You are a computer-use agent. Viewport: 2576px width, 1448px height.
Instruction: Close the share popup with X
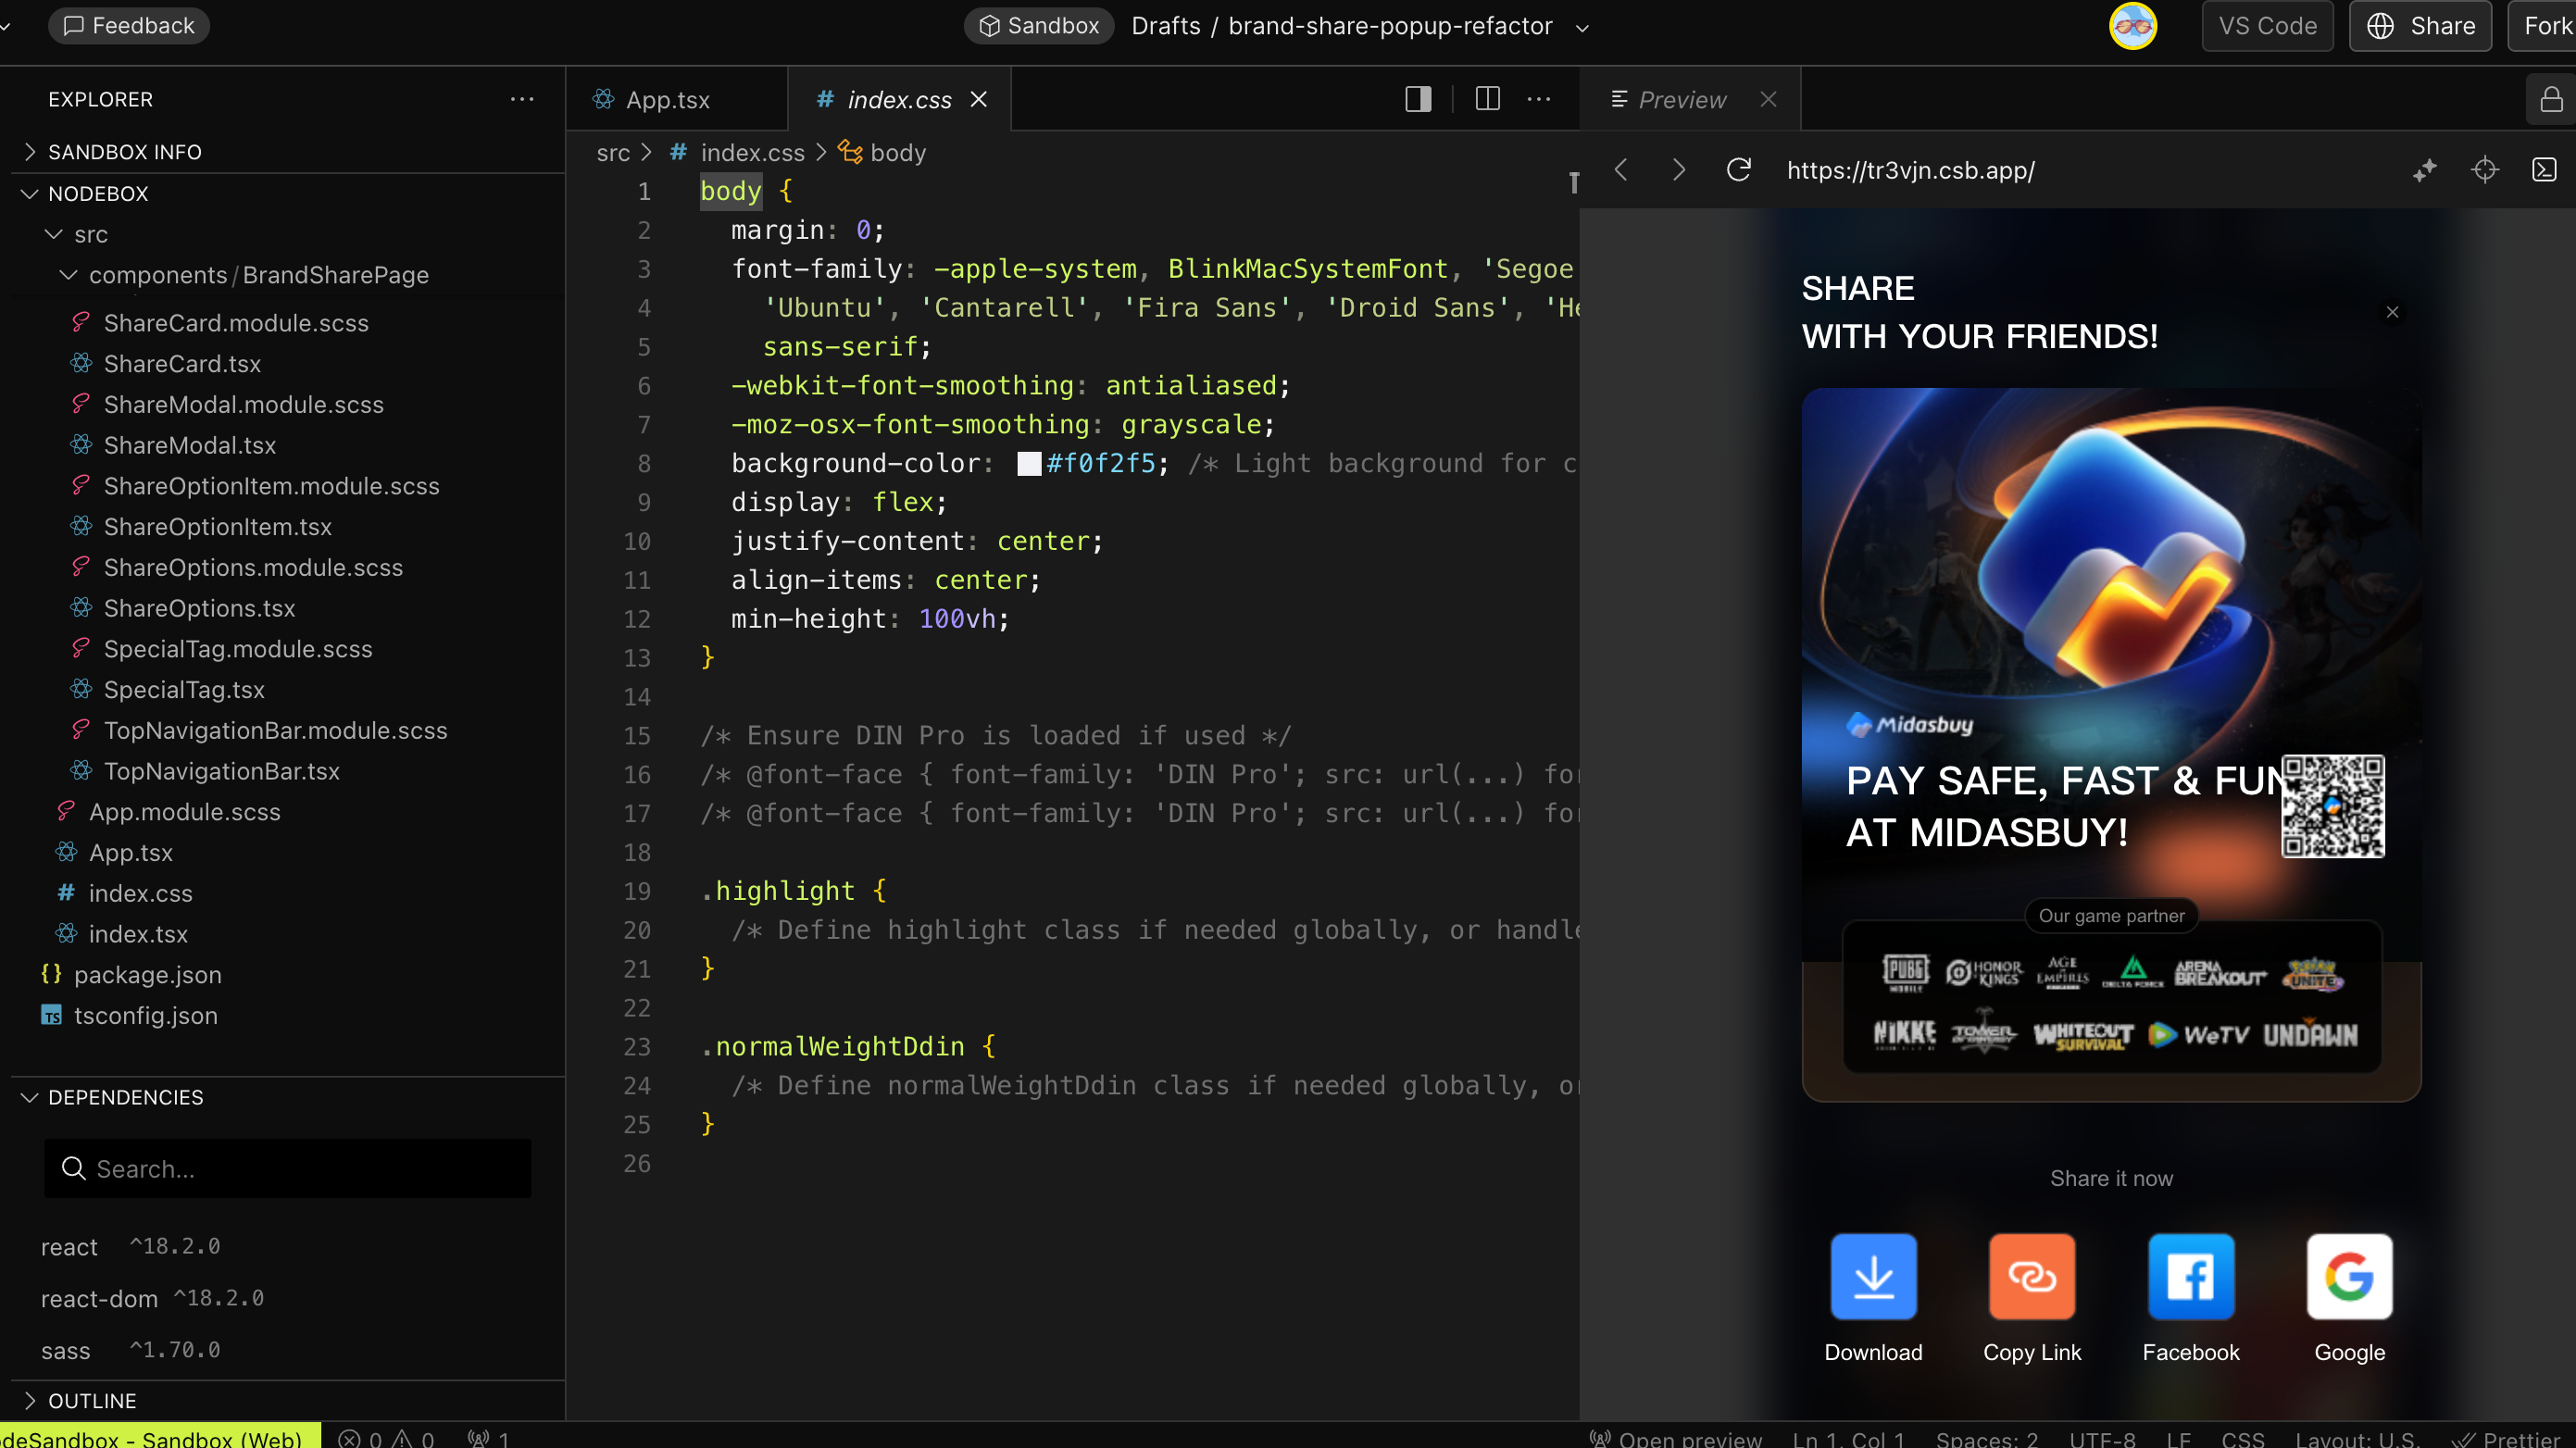coord(2392,312)
